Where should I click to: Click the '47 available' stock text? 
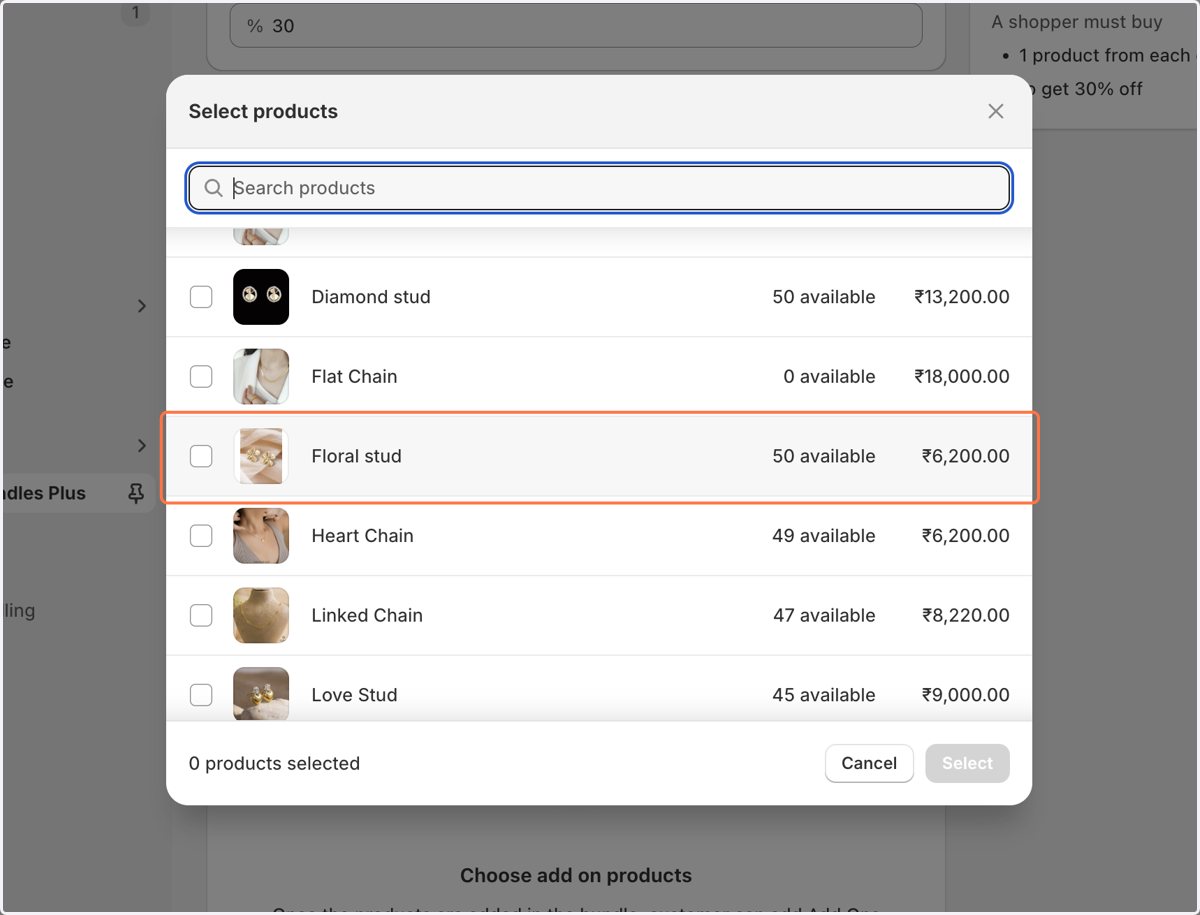click(824, 615)
